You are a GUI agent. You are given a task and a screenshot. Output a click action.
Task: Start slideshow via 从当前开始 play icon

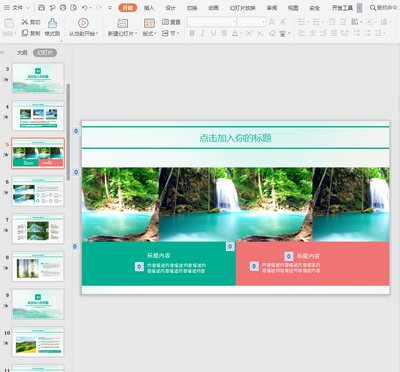pyautogui.click(x=83, y=23)
